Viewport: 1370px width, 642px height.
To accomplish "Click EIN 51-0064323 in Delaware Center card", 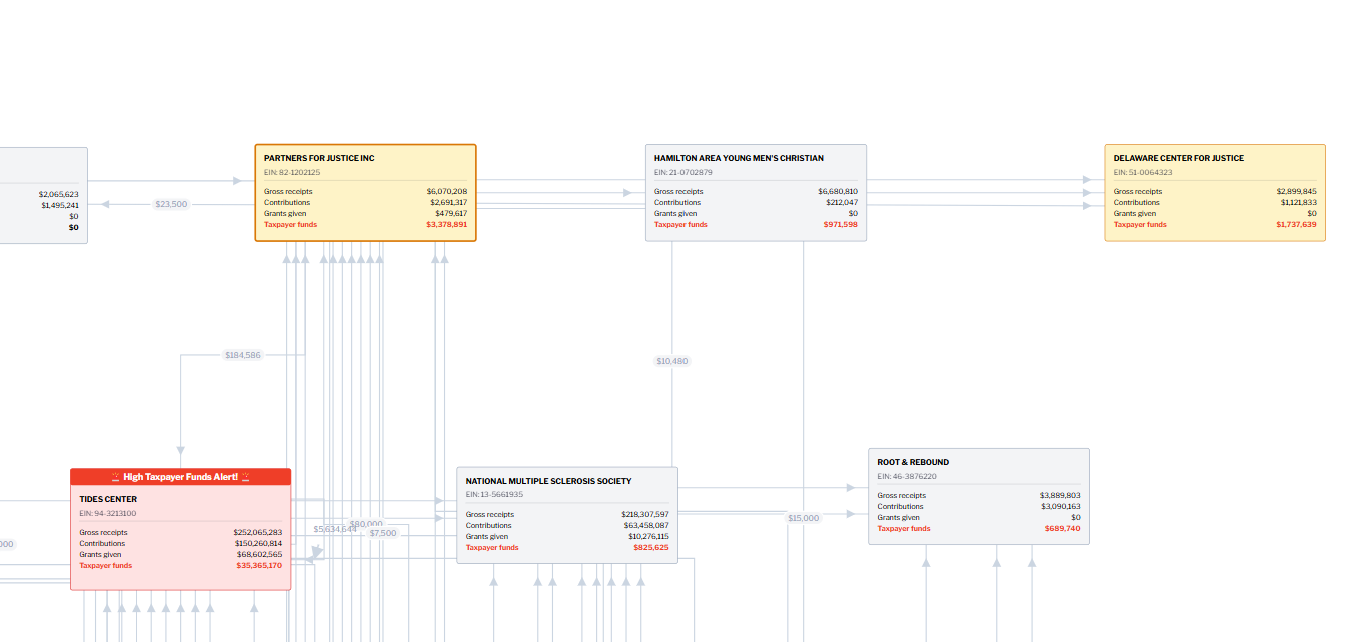I will pyautogui.click(x=1143, y=172).
